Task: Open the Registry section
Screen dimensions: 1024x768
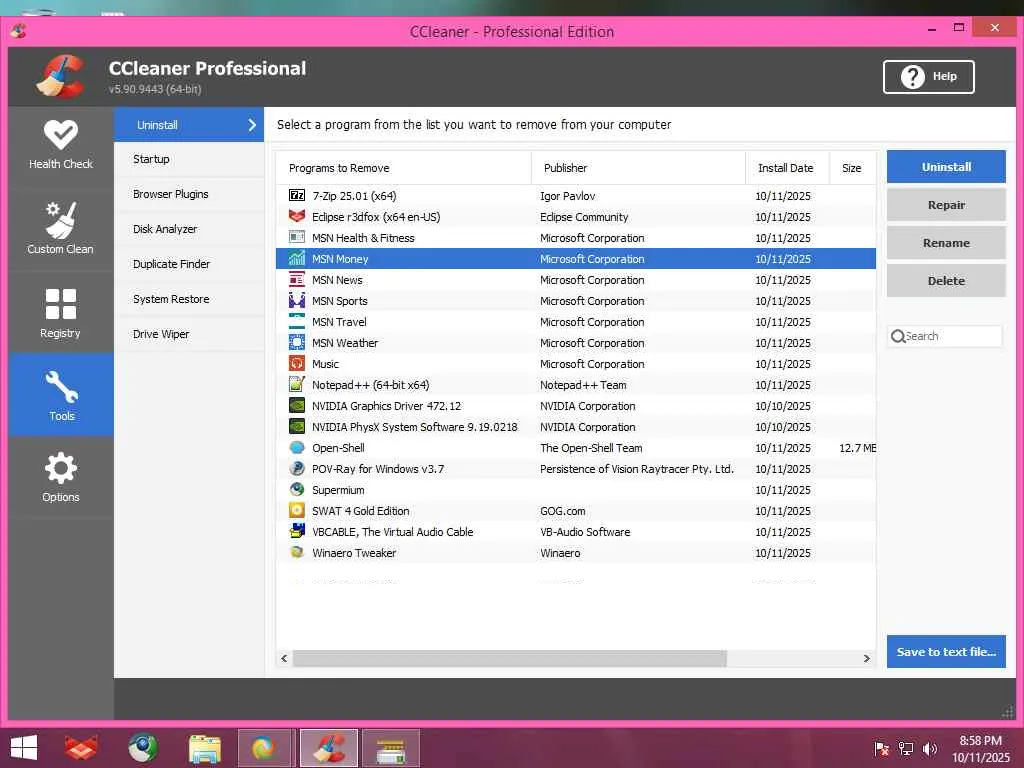Action: click(x=61, y=313)
